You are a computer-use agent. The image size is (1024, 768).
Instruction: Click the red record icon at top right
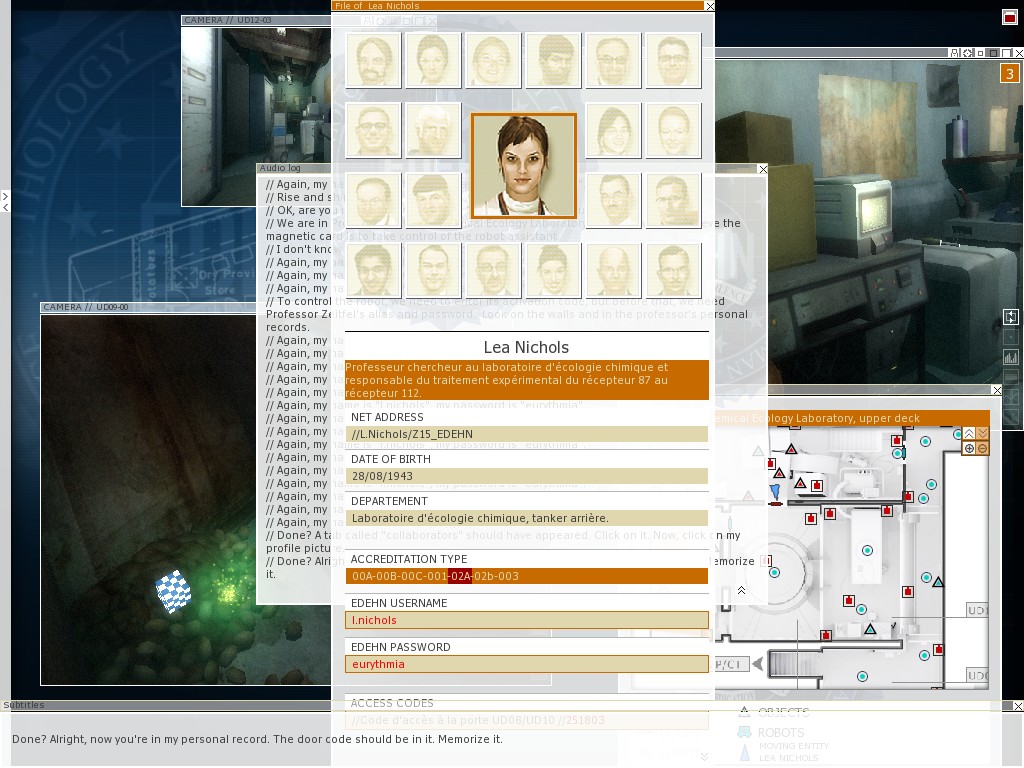point(1009,17)
